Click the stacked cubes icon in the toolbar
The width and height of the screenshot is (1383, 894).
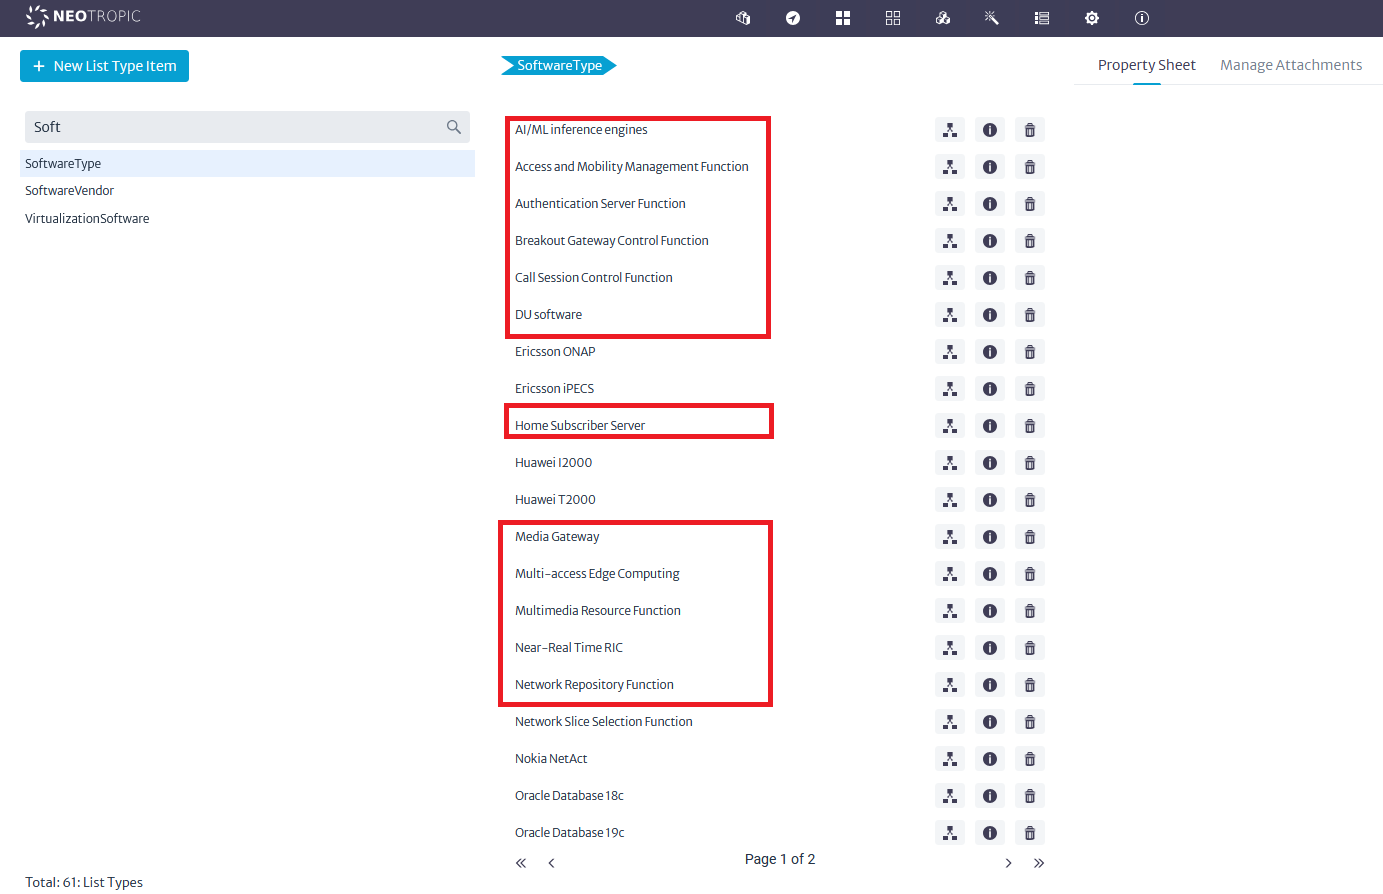pyautogui.click(x=942, y=18)
